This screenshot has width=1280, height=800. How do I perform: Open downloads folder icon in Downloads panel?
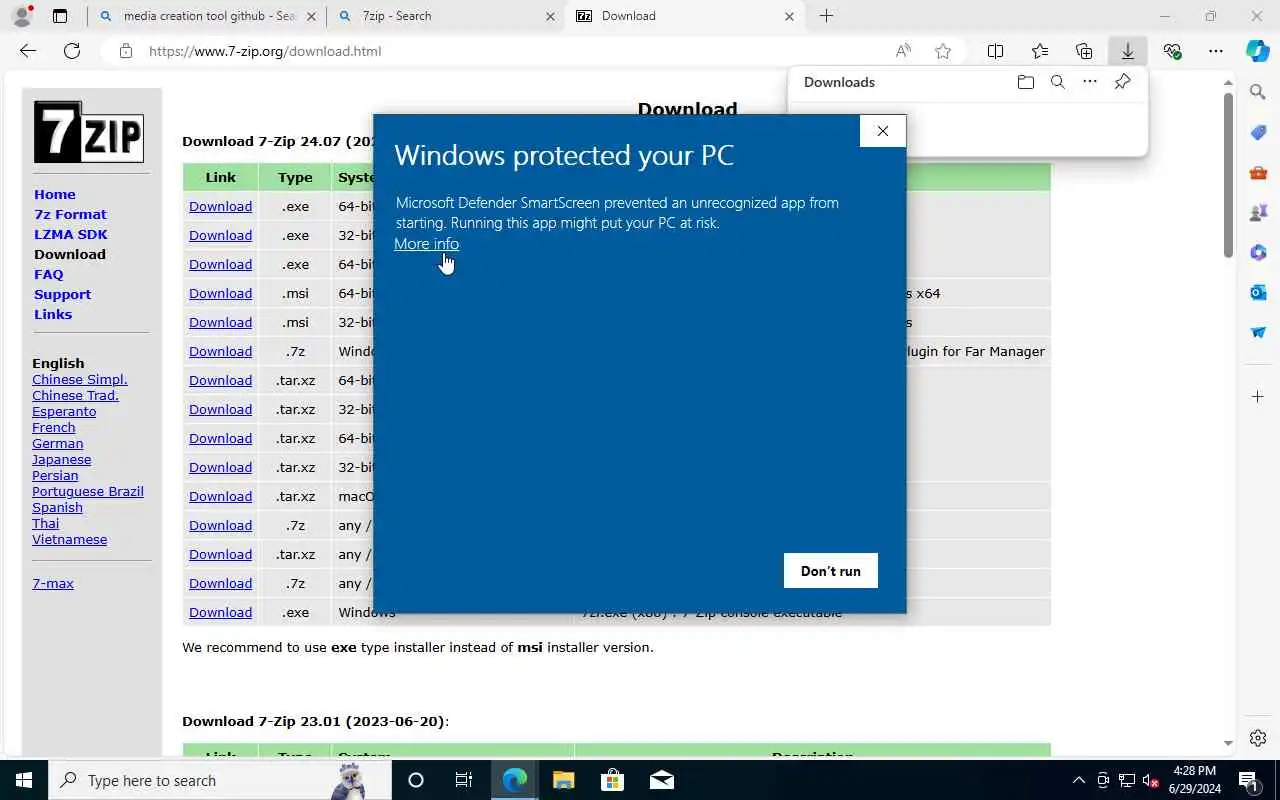click(x=1026, y=82)
